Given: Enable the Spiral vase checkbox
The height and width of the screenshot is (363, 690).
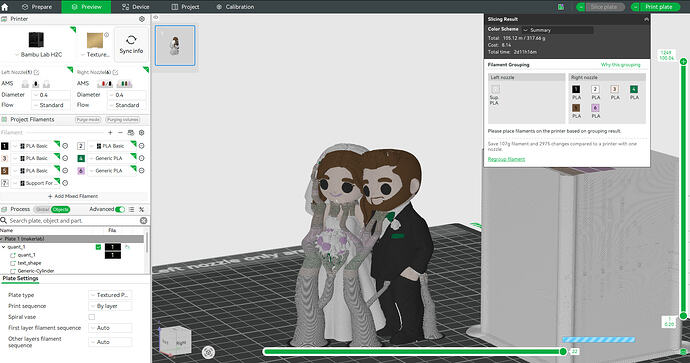Looking at the screenshot, I should tap(92, 317).
